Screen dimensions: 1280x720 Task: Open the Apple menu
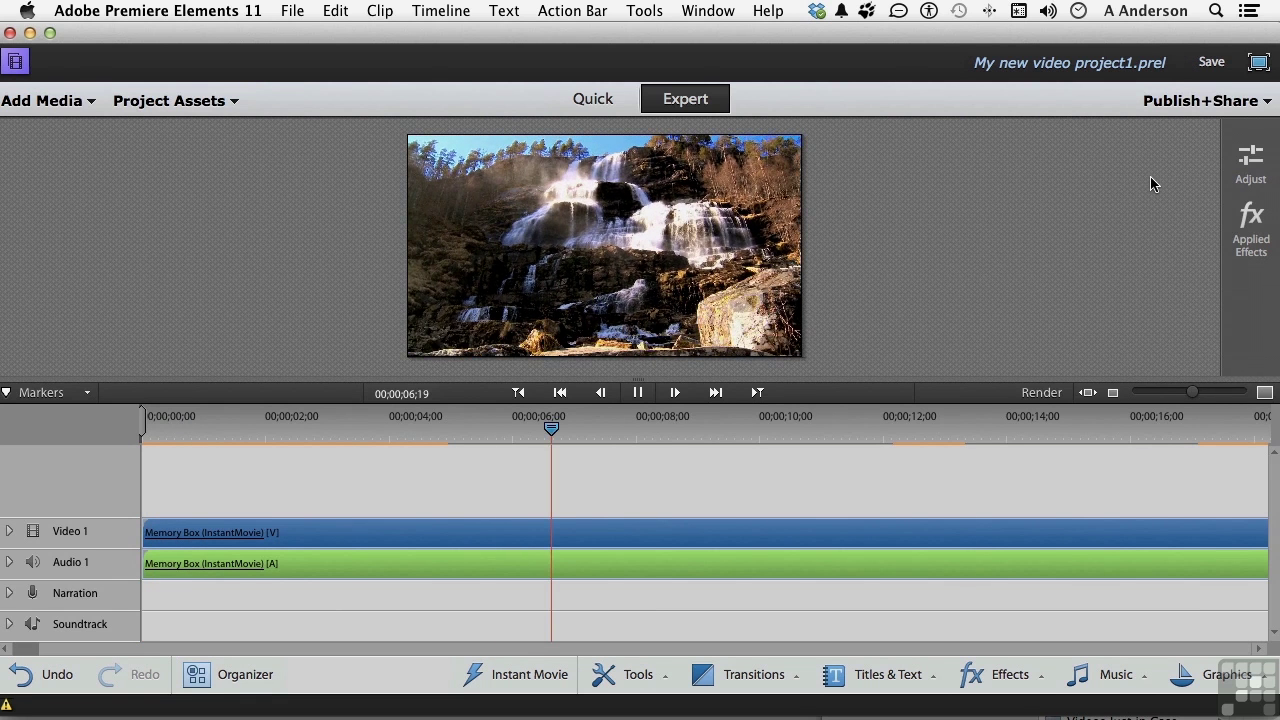click(27, 11)
